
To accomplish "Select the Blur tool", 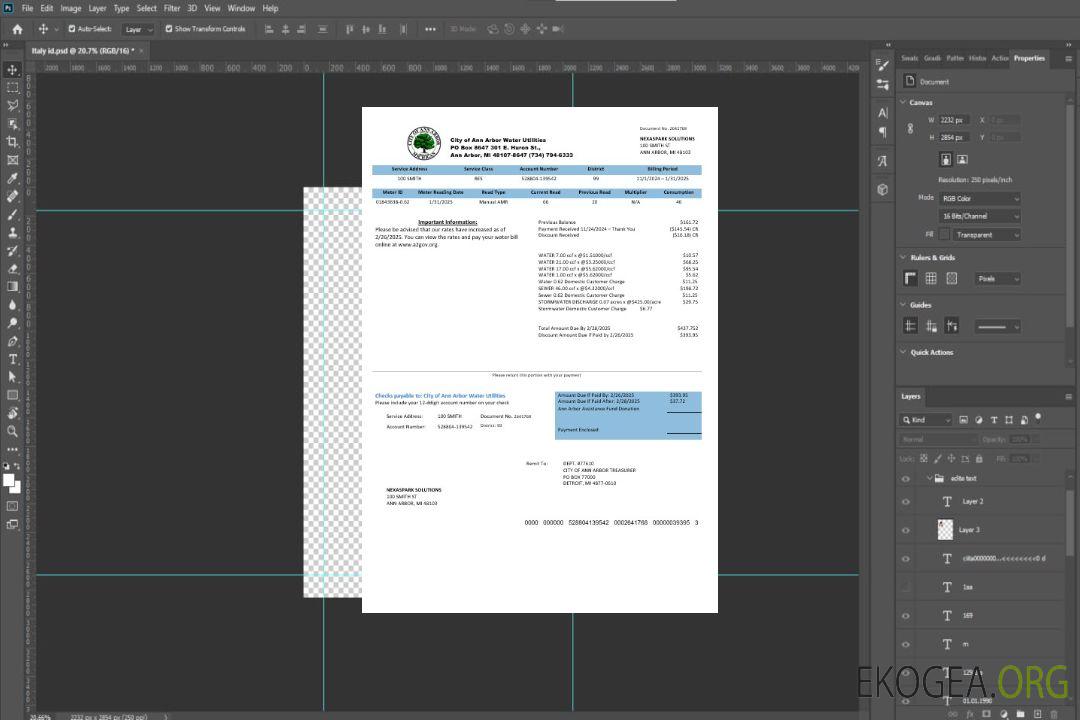I will [x=12, y=305].
